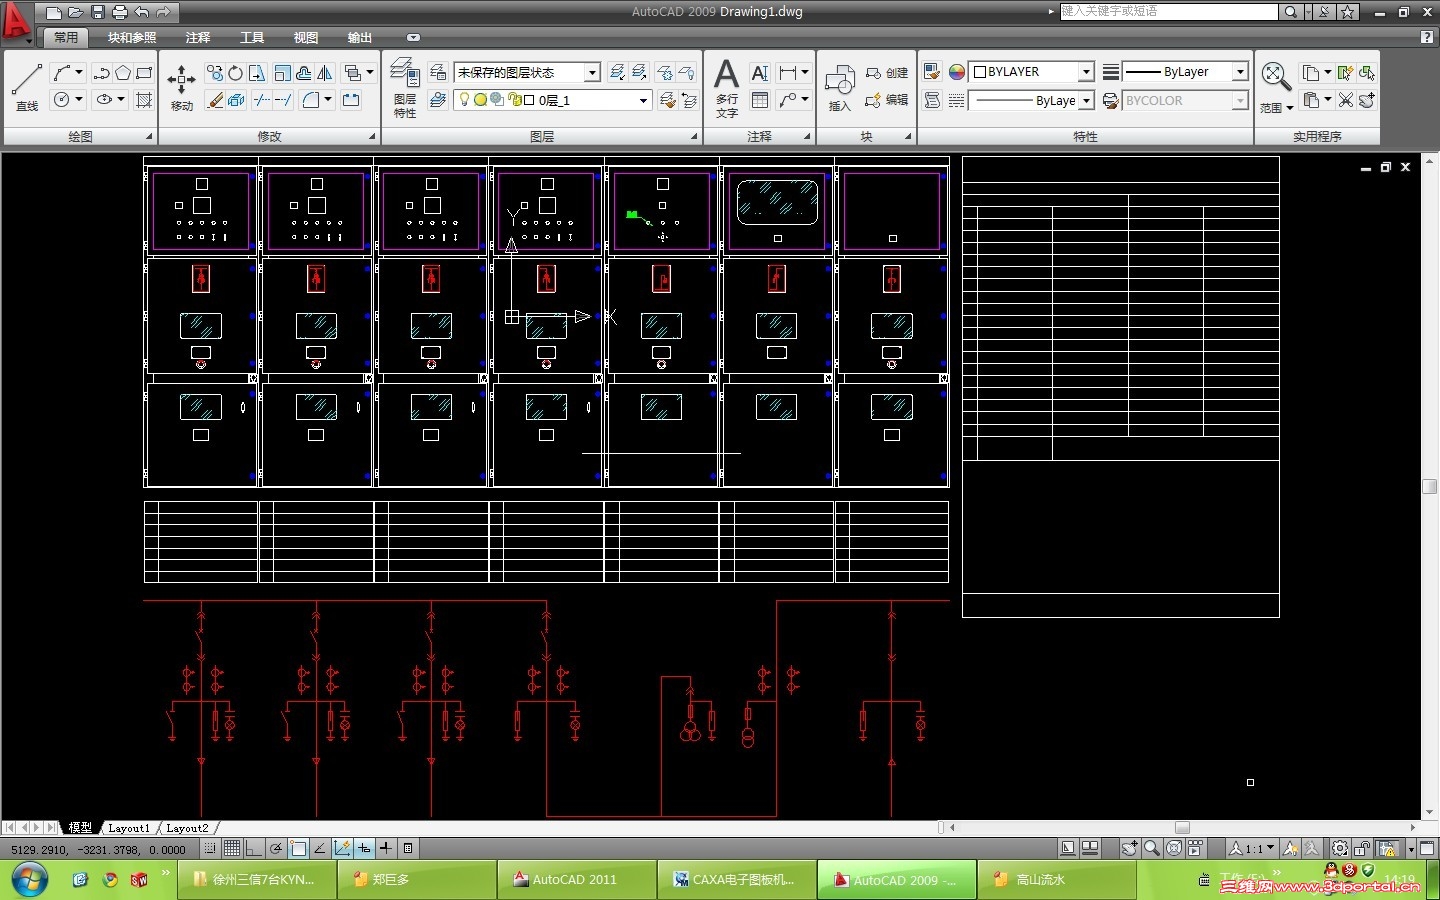Toggle Lineweight display in the status bar
The image size is (1440, 900).
[386, 848]
